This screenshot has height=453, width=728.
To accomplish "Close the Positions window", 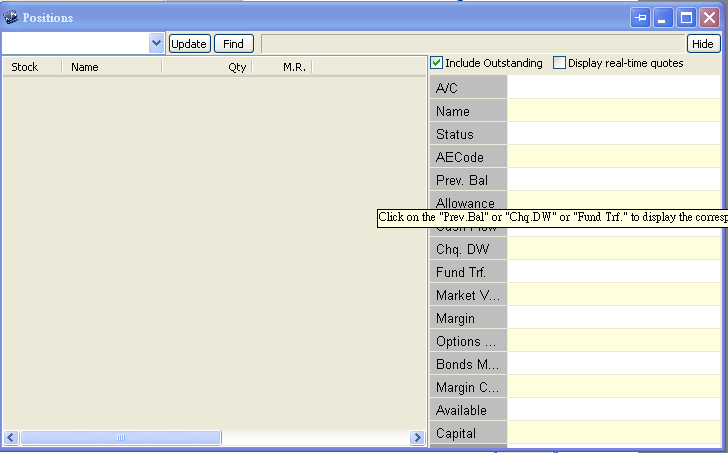I will (710, 17).
